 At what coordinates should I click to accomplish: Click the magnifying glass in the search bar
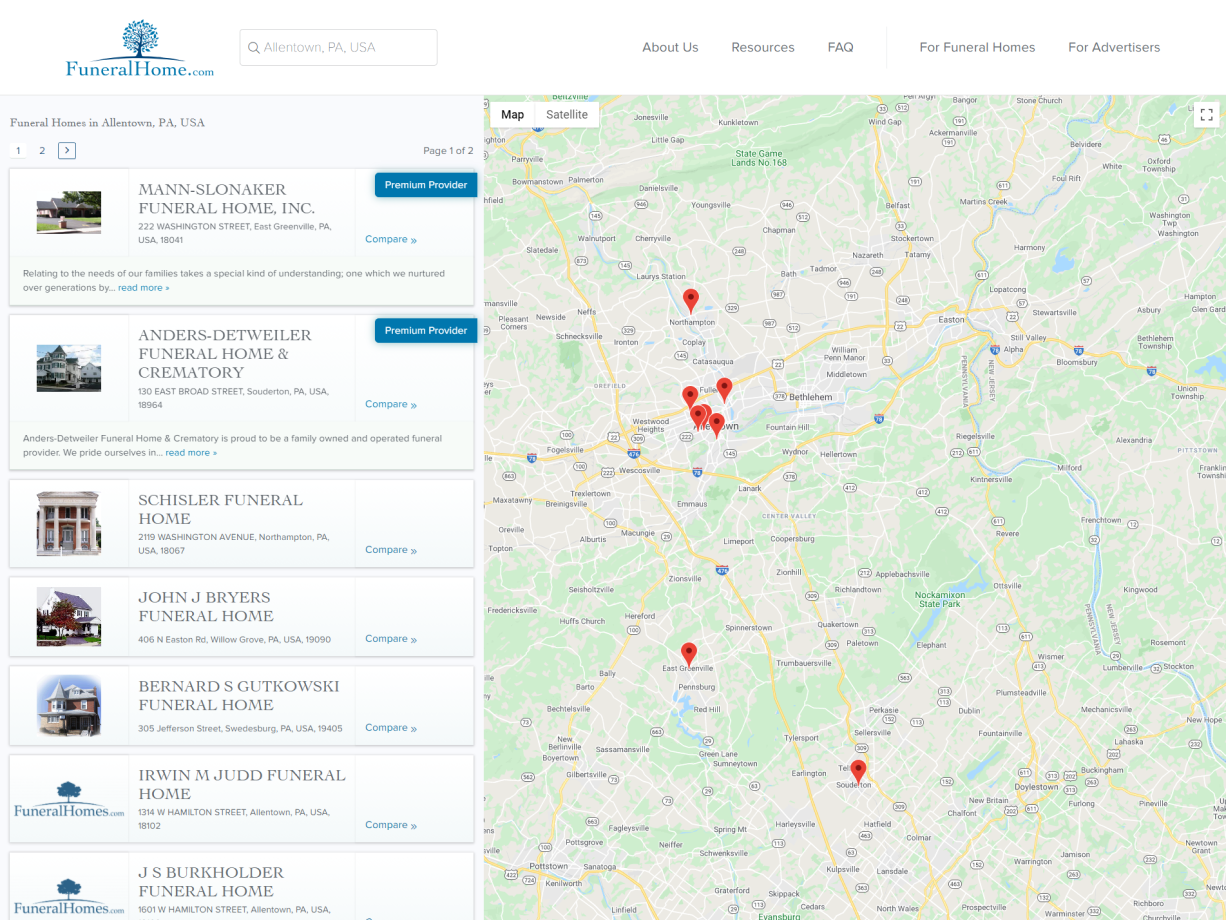(254, 47)
